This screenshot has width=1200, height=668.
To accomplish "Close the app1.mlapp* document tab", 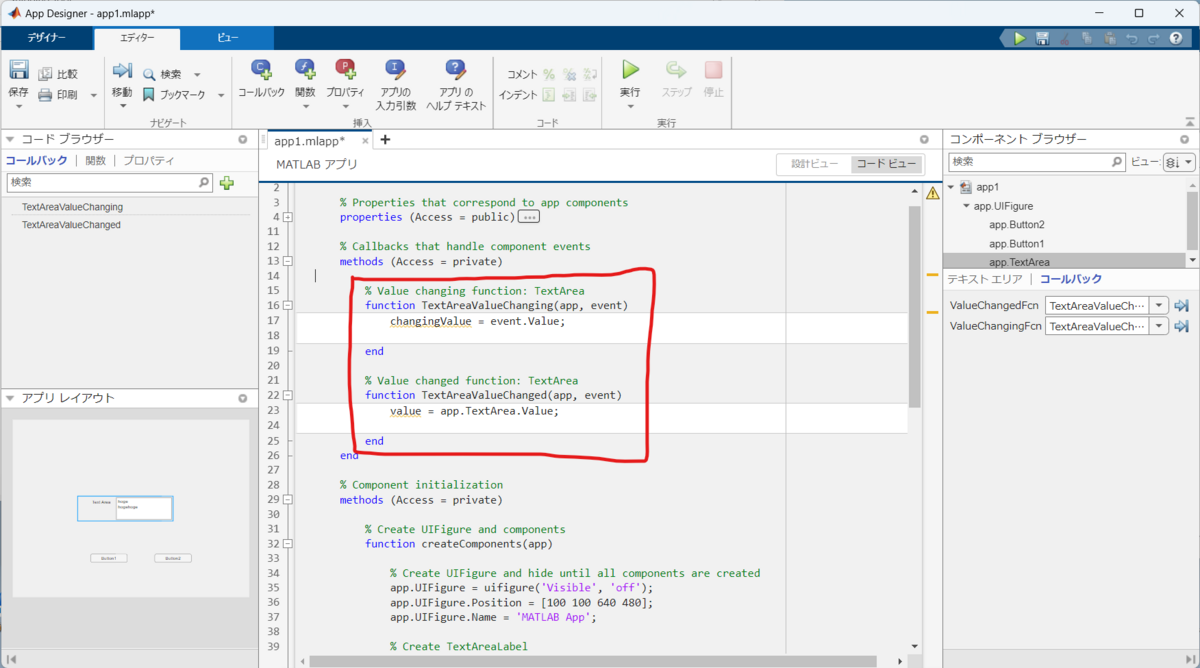I will (365, 141).
